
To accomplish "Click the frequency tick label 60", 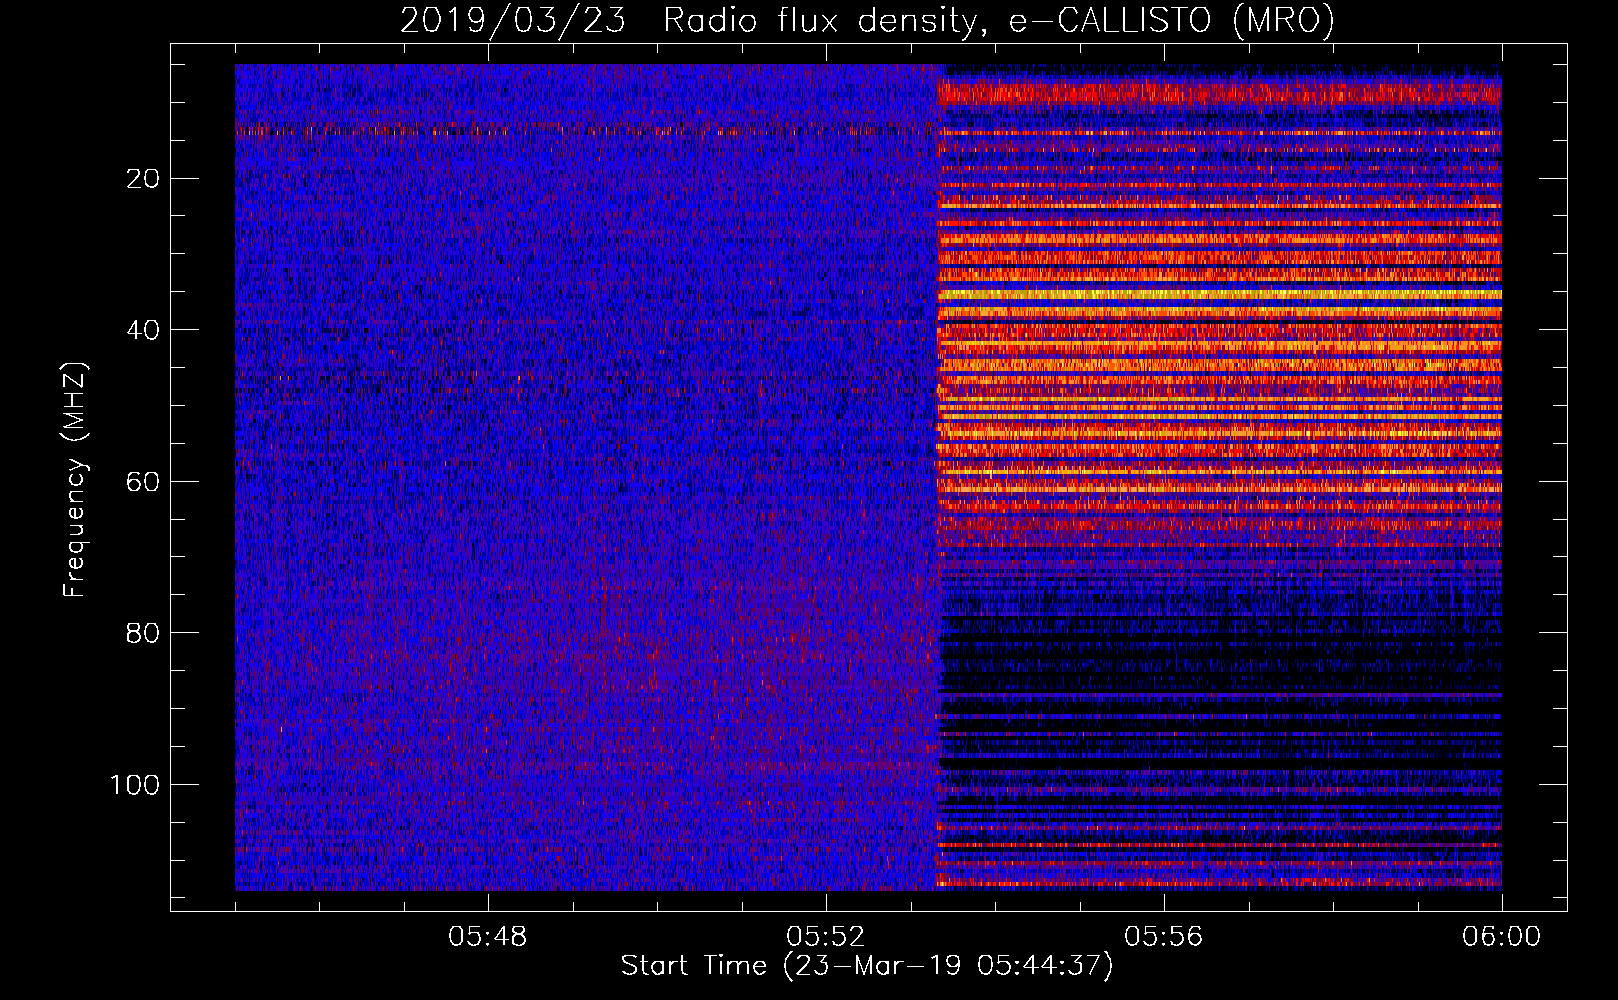I will click(x=144, y=482).
